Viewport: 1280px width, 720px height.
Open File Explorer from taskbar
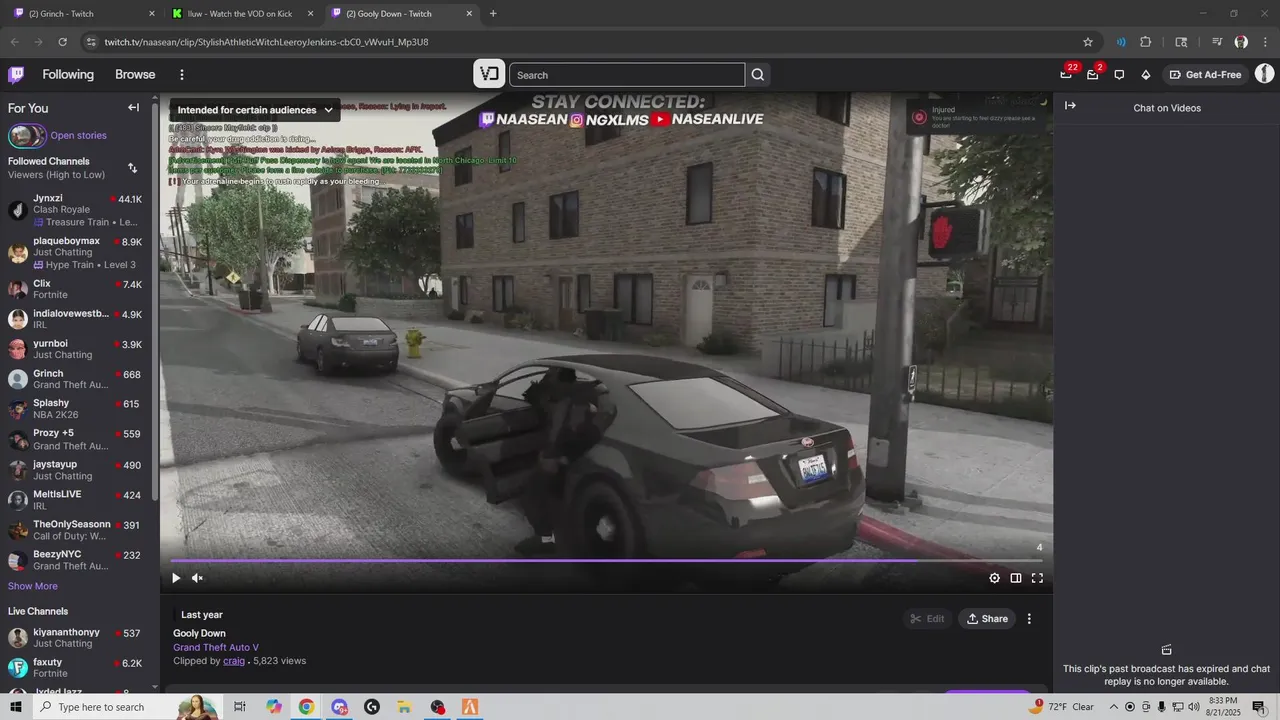click(x=405, y=707)
